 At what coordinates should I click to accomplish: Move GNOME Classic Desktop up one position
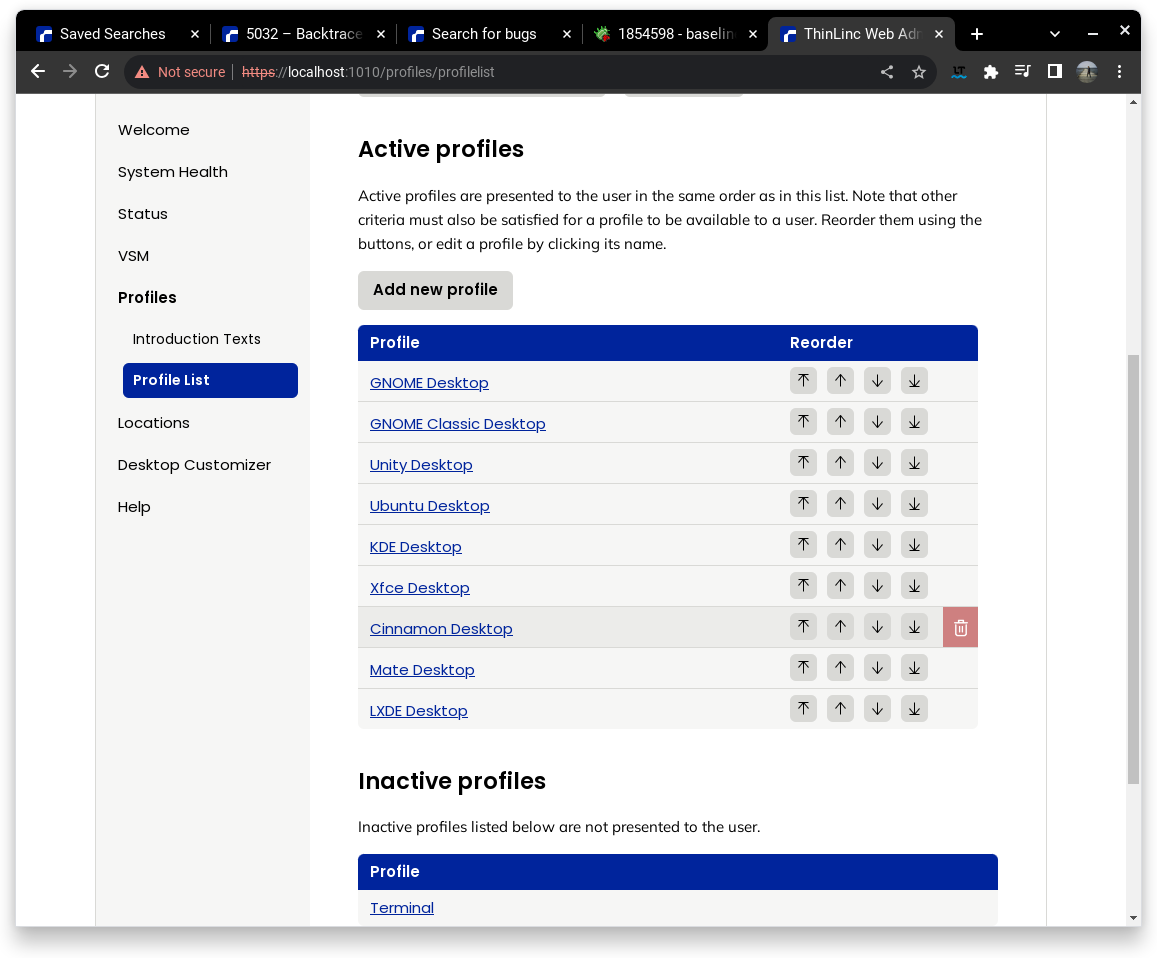[840, 421]
